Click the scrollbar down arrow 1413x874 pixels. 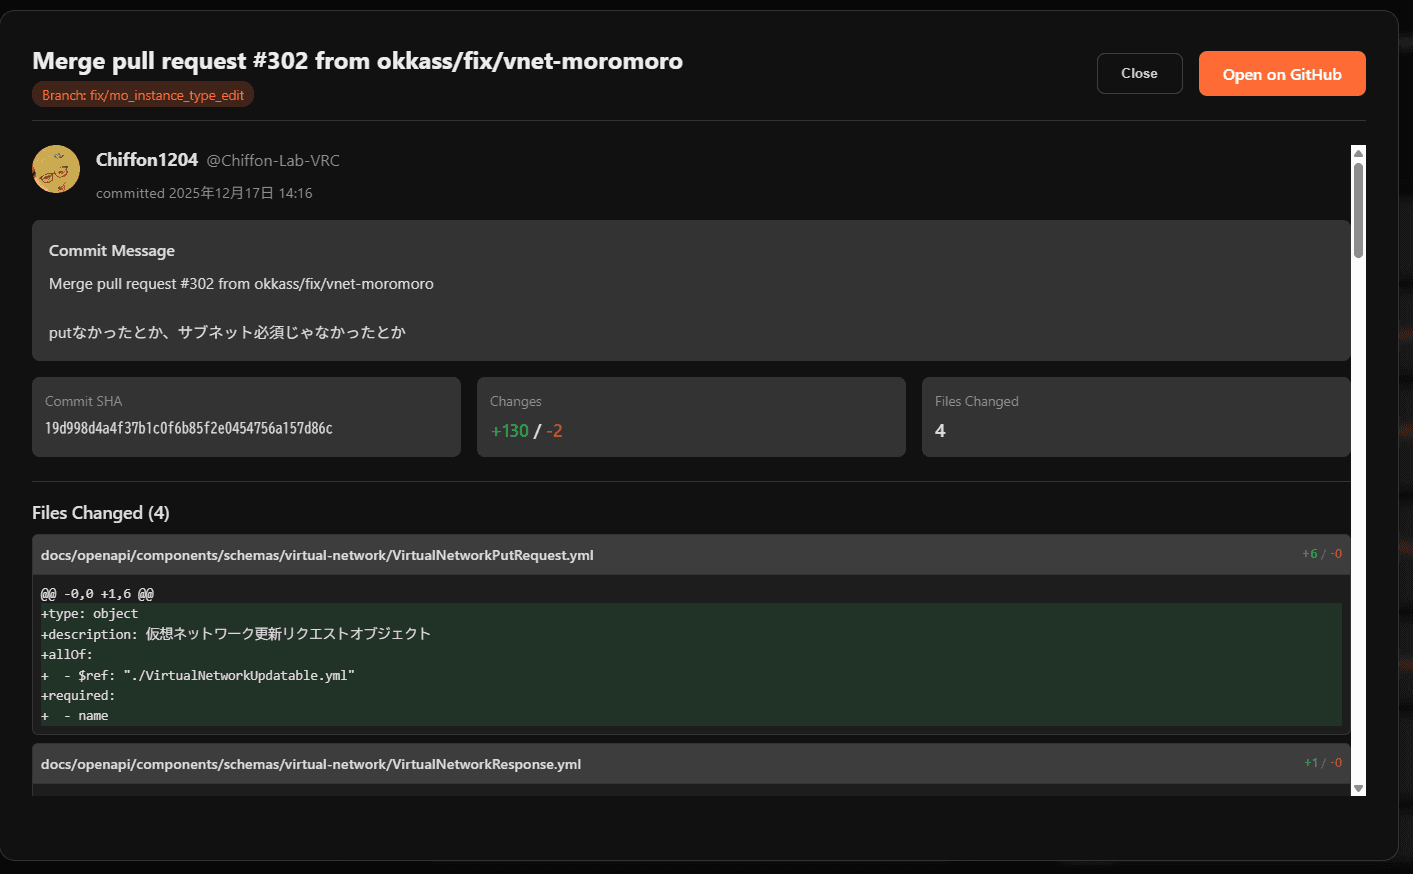pos(1358,788)
